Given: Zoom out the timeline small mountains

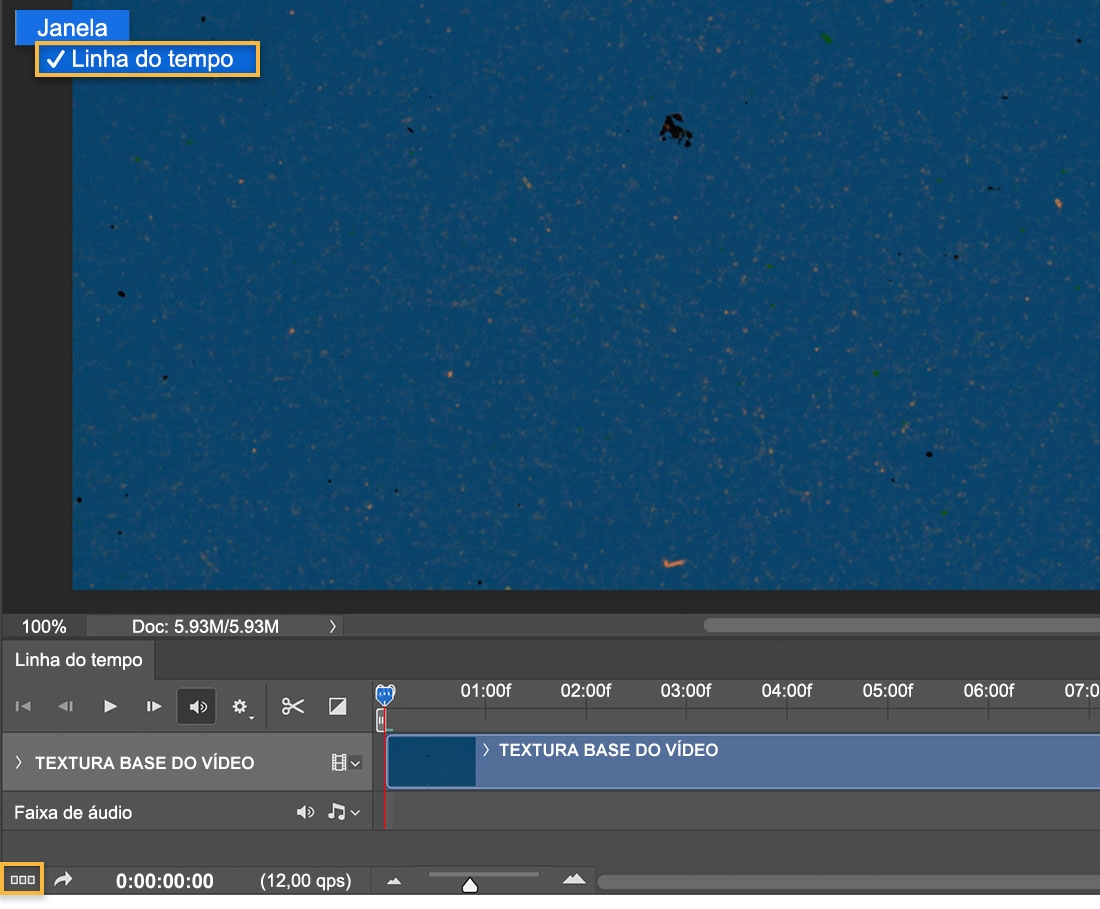Looking at the screenshot, I should [x=394, y=882].
